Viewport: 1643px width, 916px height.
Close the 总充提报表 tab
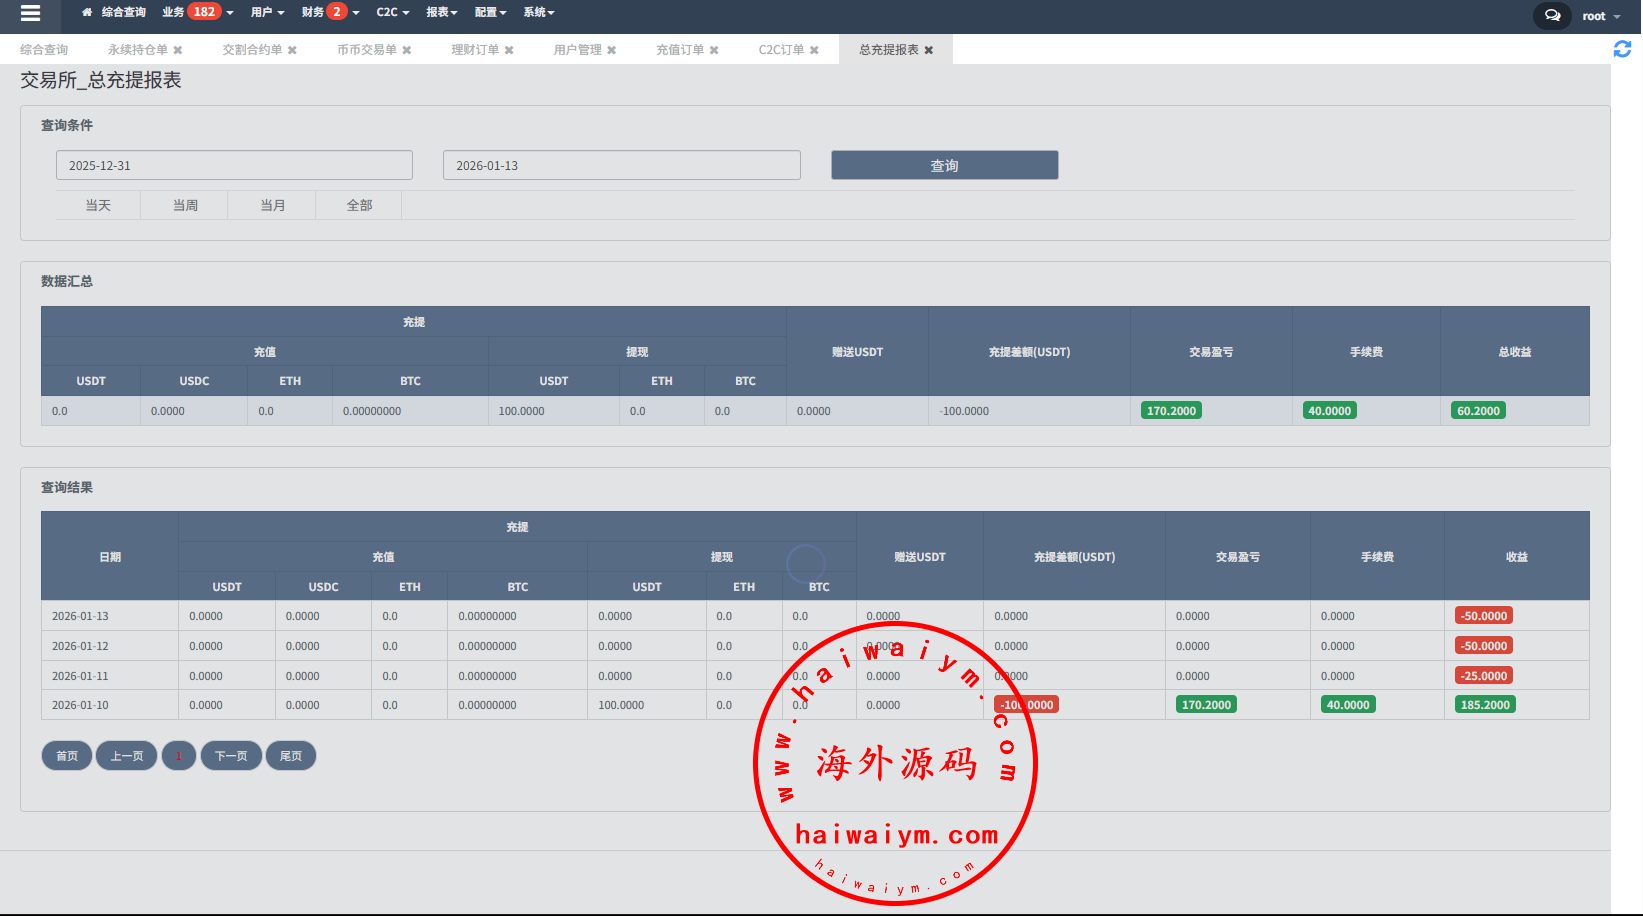coord(929,50)
